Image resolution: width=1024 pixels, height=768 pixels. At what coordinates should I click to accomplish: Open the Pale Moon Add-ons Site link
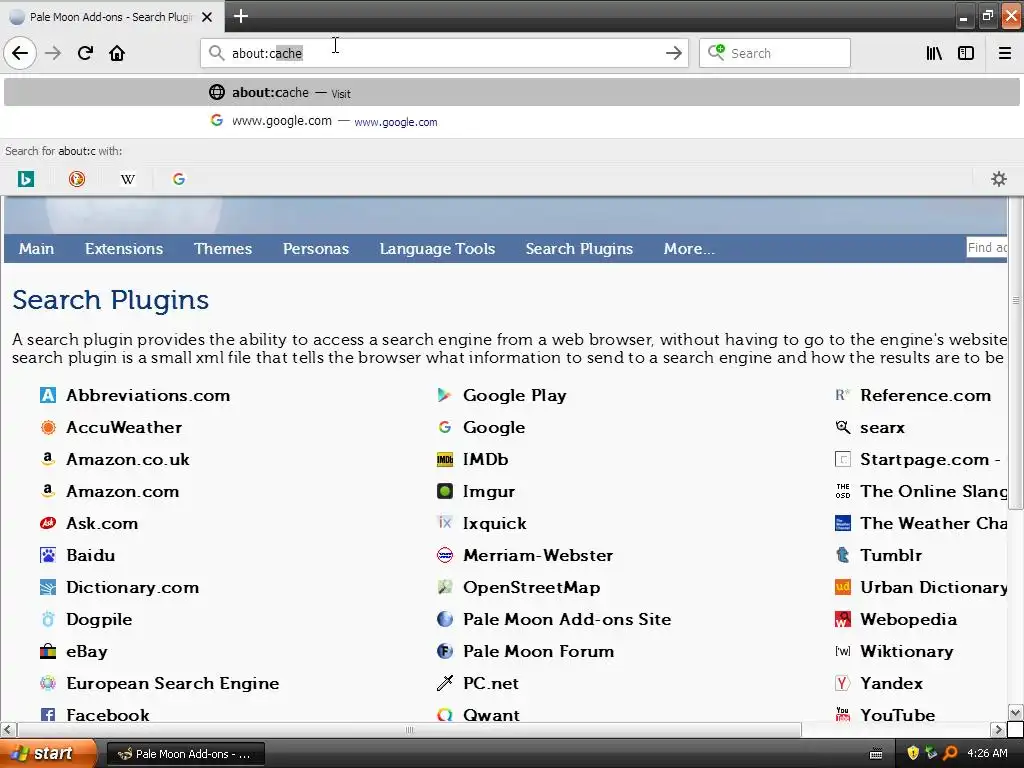click(x=567, y=619)
